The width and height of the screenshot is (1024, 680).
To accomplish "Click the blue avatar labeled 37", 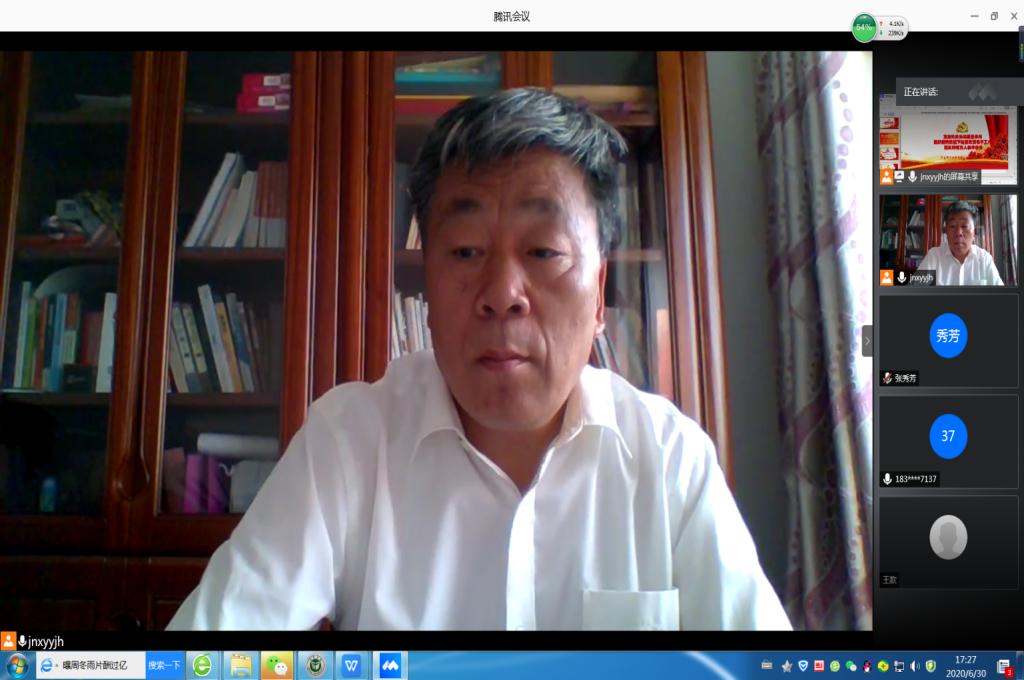I will click(948, 436).
